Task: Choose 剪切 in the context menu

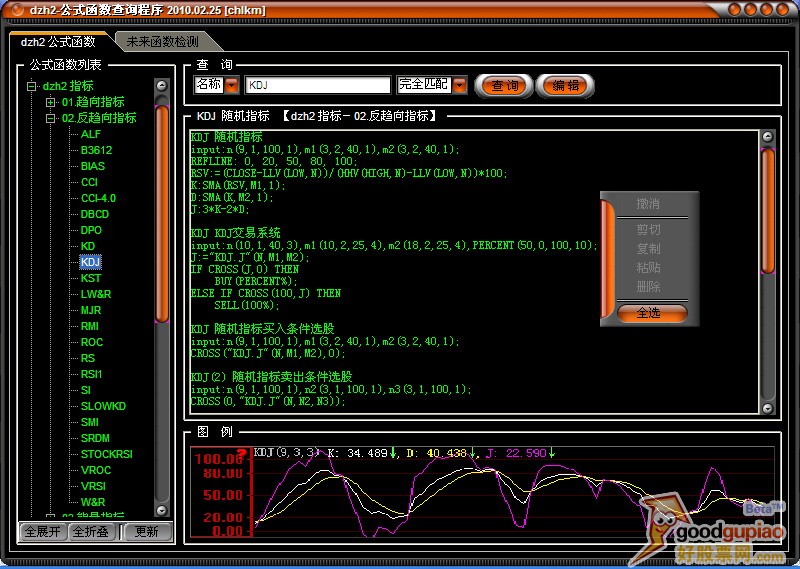Action: point(648,230)
